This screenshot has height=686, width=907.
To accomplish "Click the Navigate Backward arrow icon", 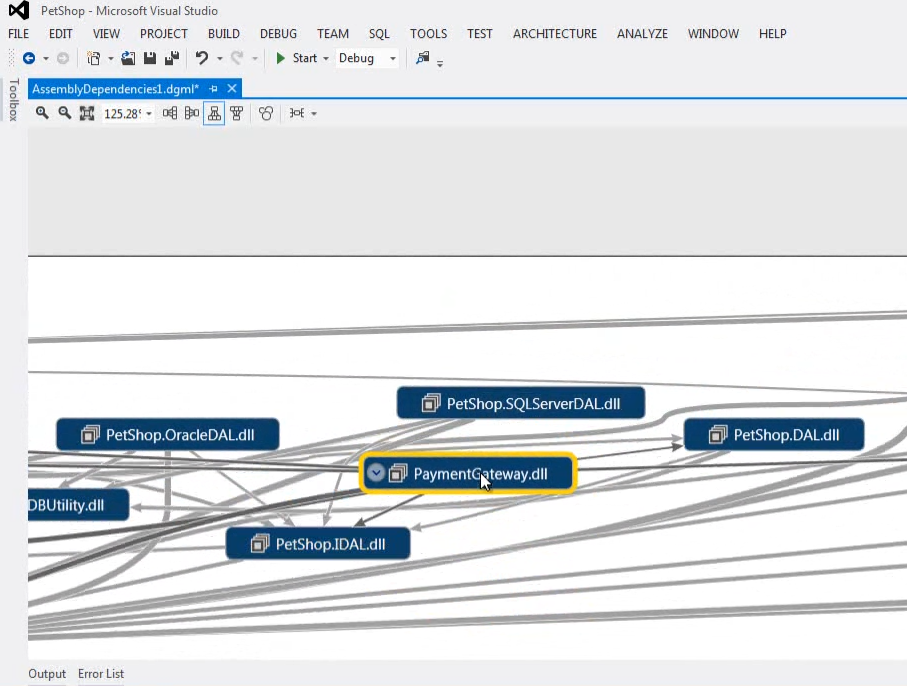I will pos(29,58).
